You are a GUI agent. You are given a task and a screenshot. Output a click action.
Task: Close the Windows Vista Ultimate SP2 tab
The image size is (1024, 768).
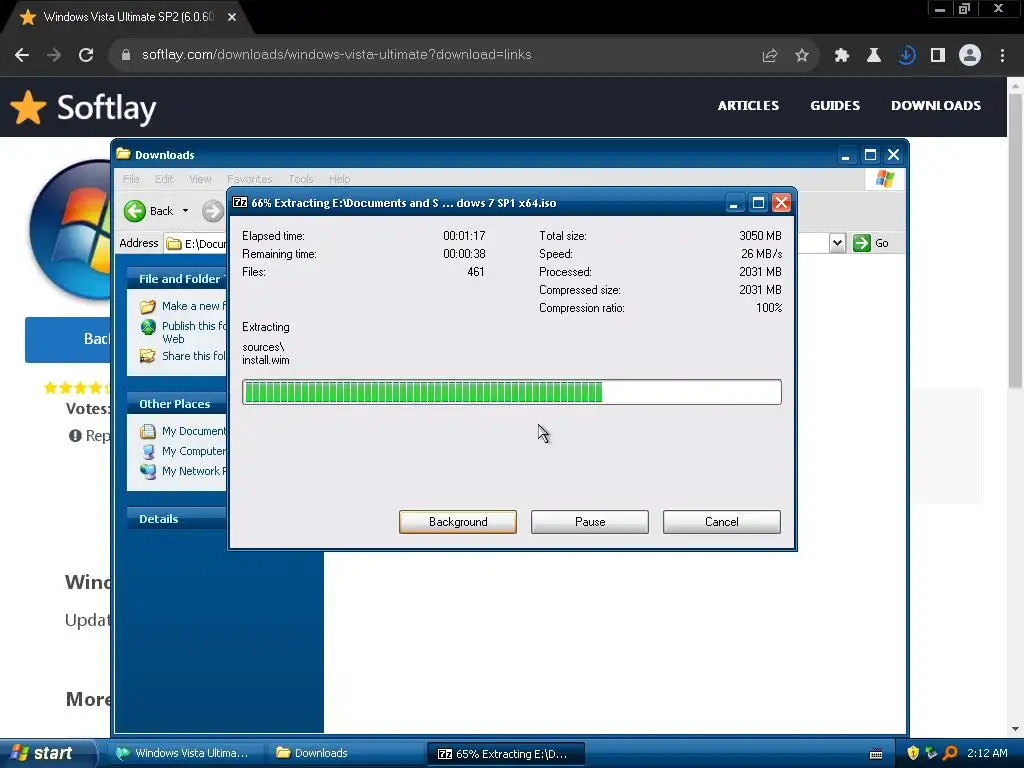coord(232,17)
